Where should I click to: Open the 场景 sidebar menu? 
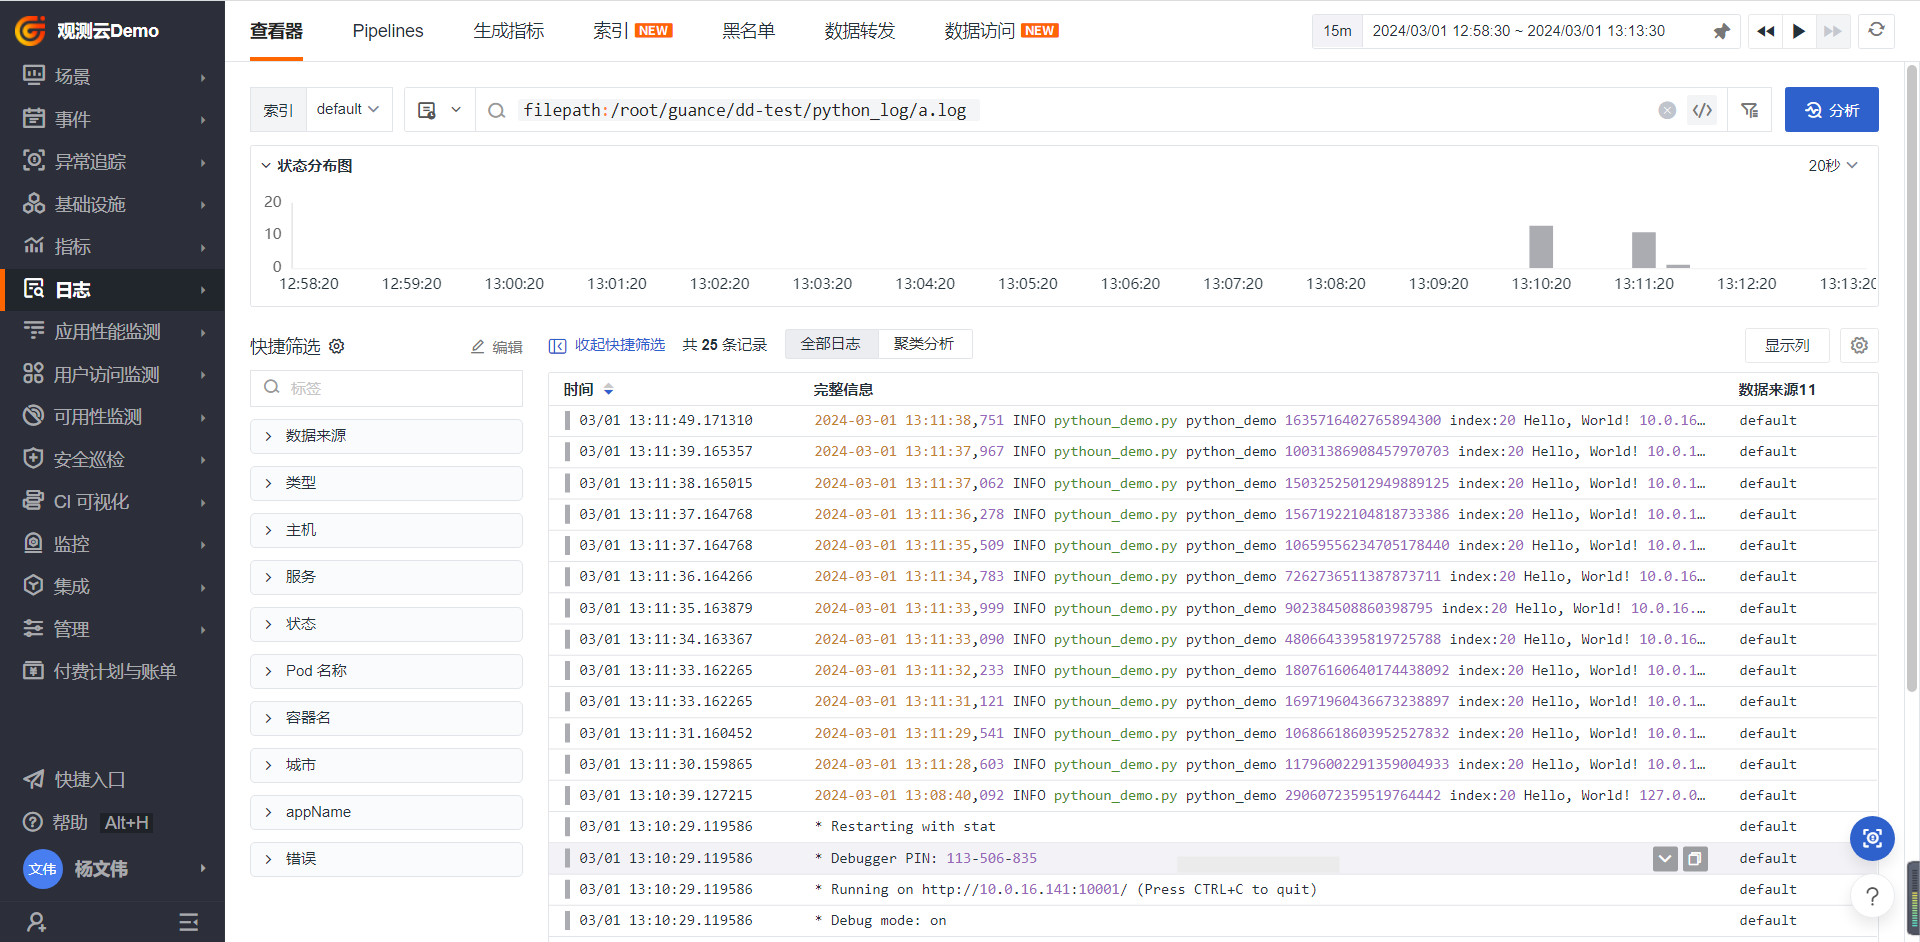point(112,76)
